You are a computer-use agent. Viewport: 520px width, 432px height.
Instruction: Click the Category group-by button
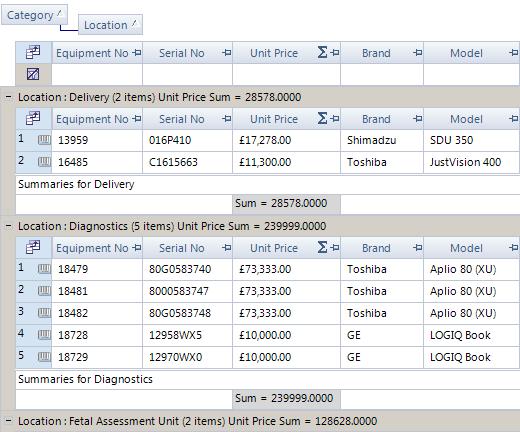tap(34, 15)
